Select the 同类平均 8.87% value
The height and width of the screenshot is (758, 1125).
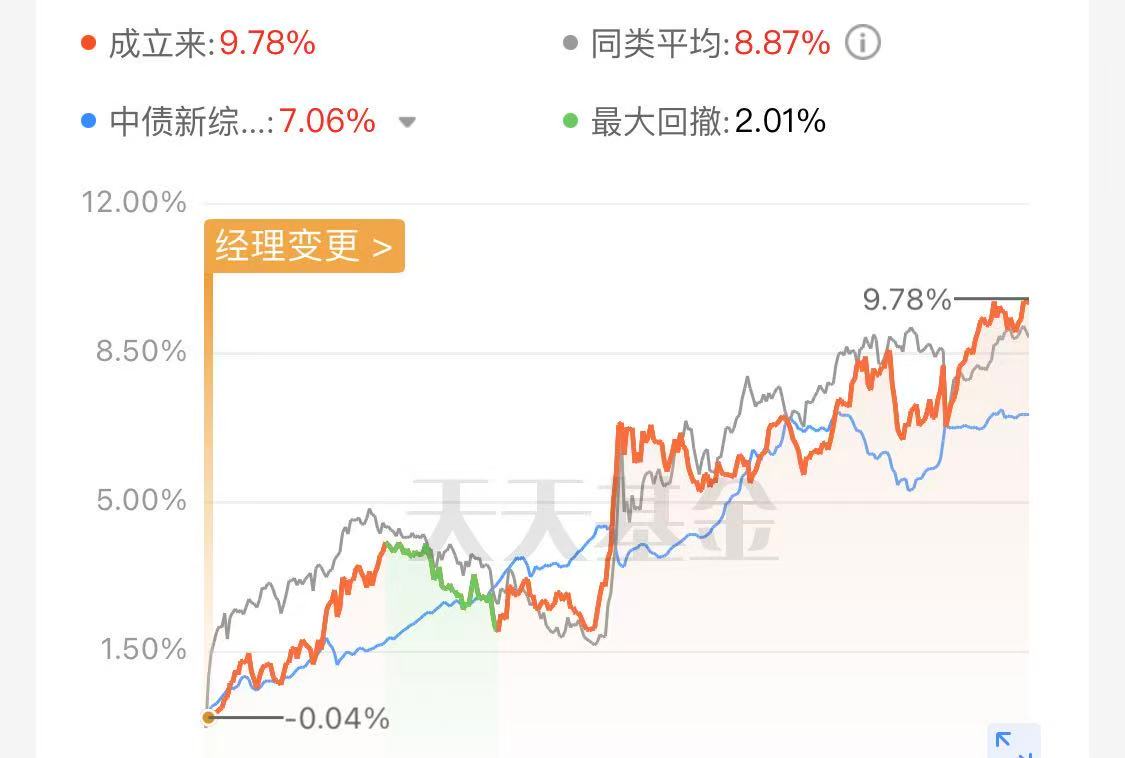click(x=782, y=43)
